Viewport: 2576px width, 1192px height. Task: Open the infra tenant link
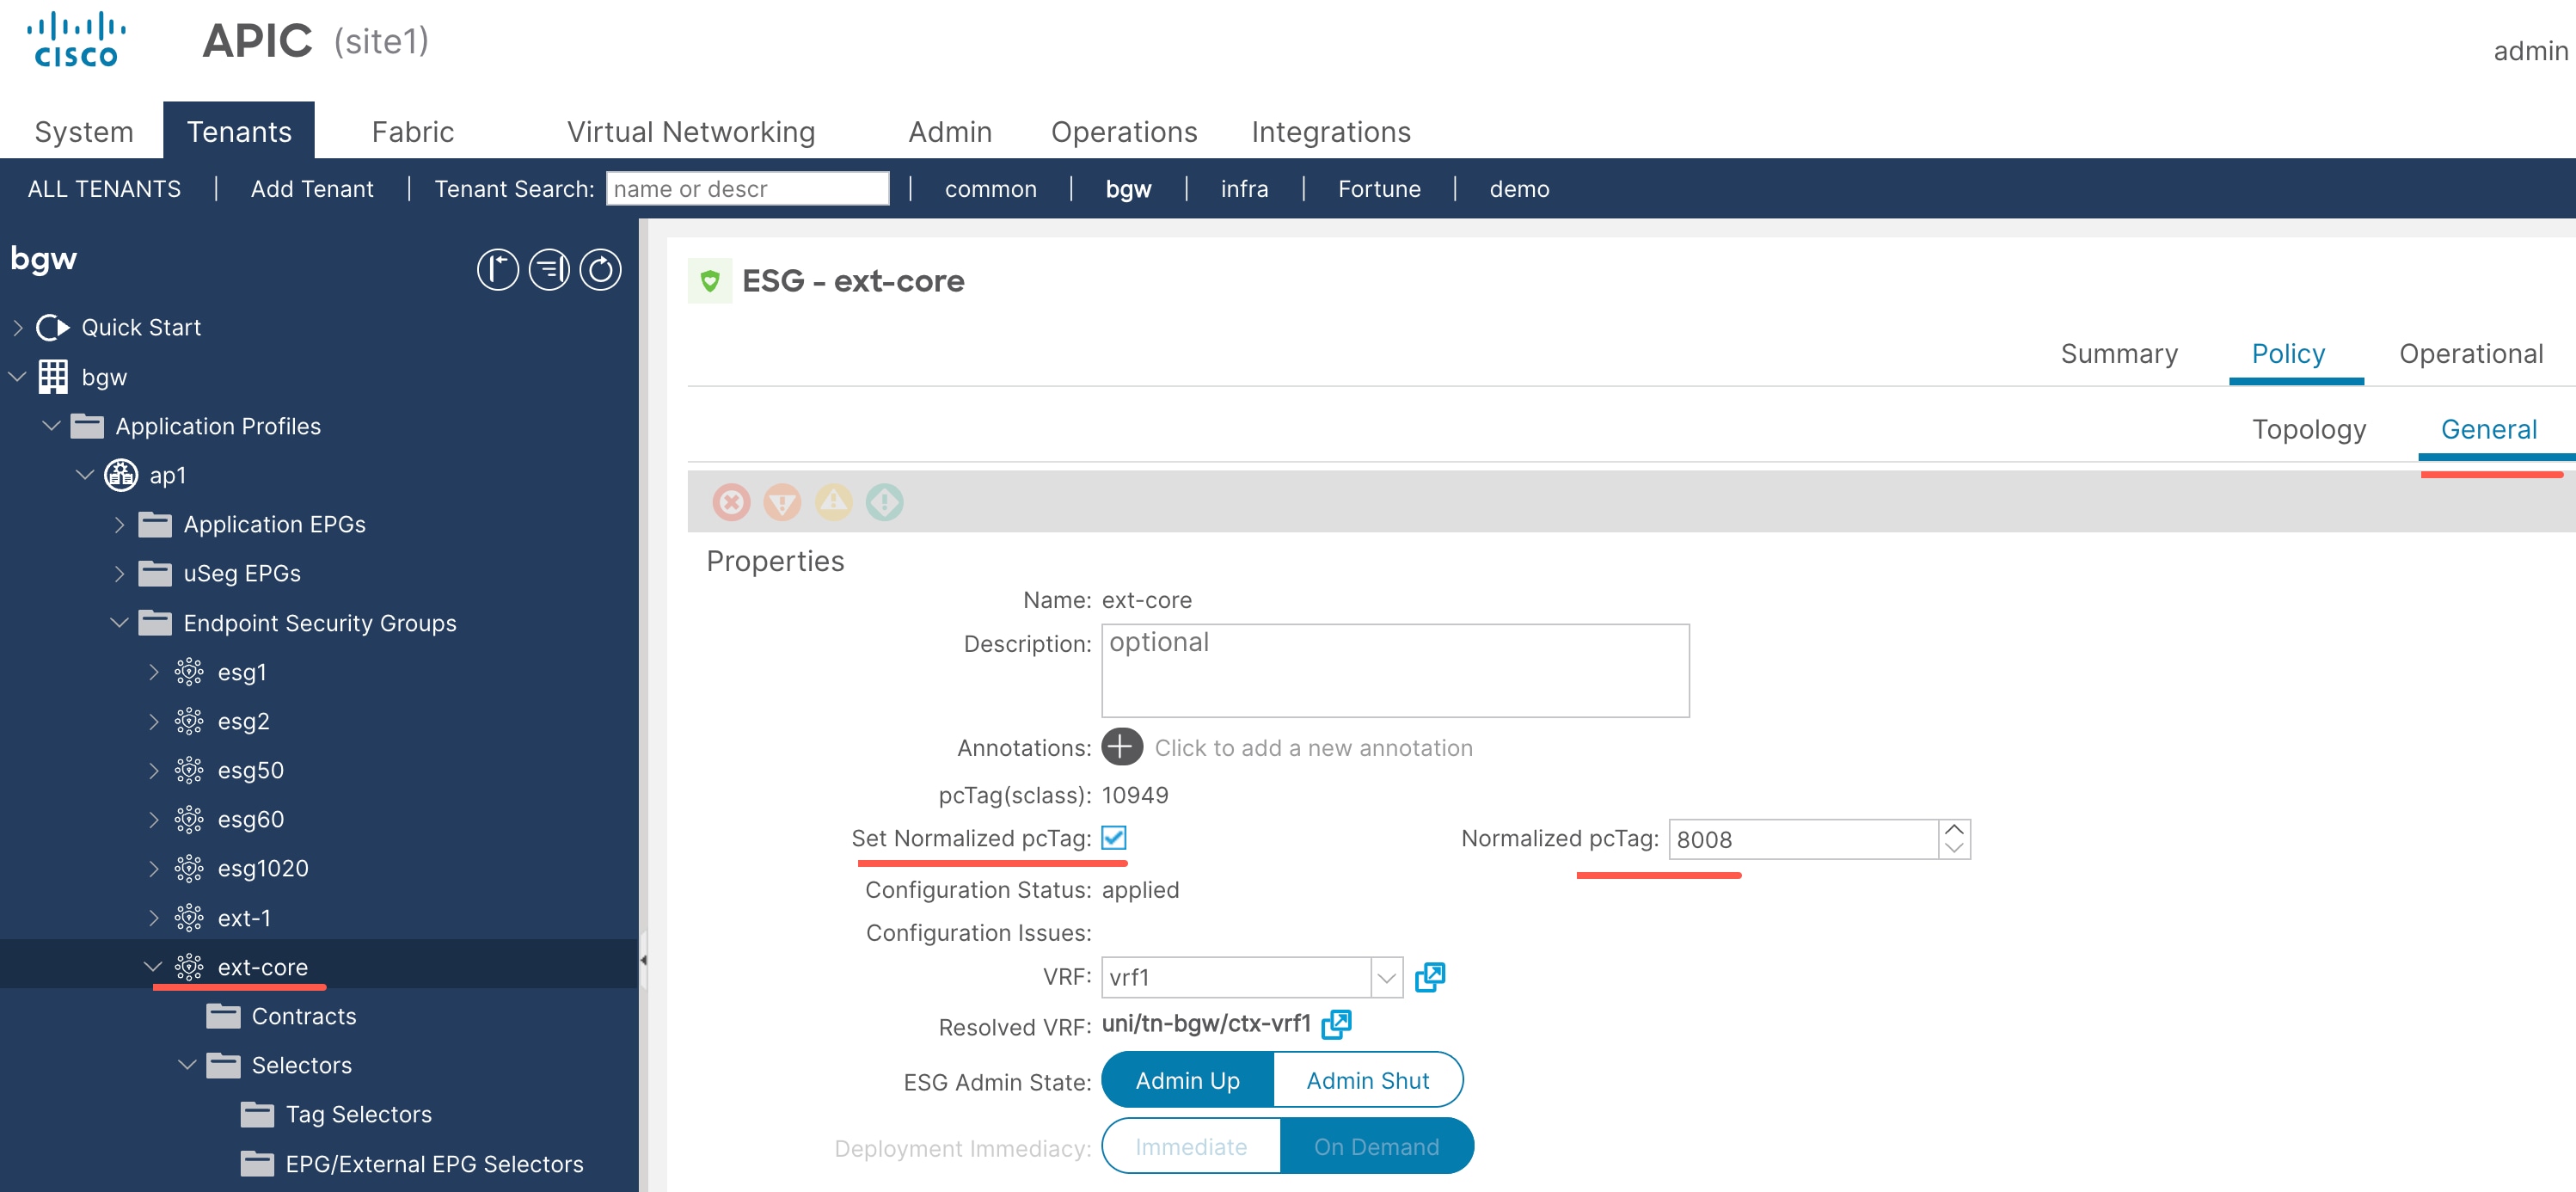[x=1244, y=189]
